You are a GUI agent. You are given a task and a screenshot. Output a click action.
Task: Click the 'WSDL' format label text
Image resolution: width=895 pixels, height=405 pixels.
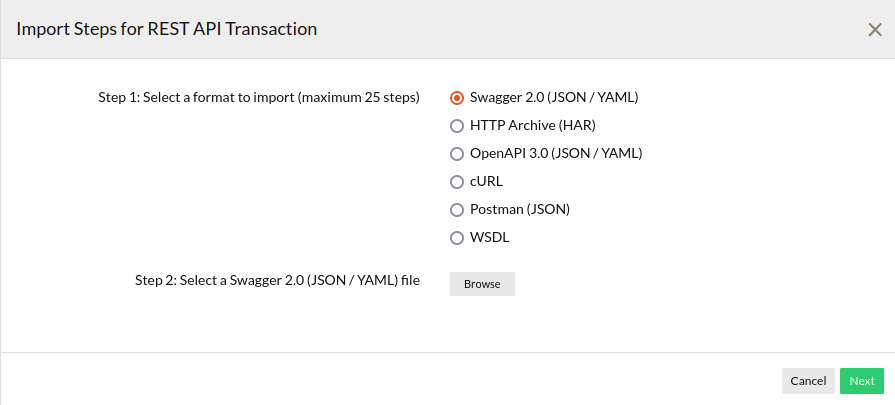490,238
